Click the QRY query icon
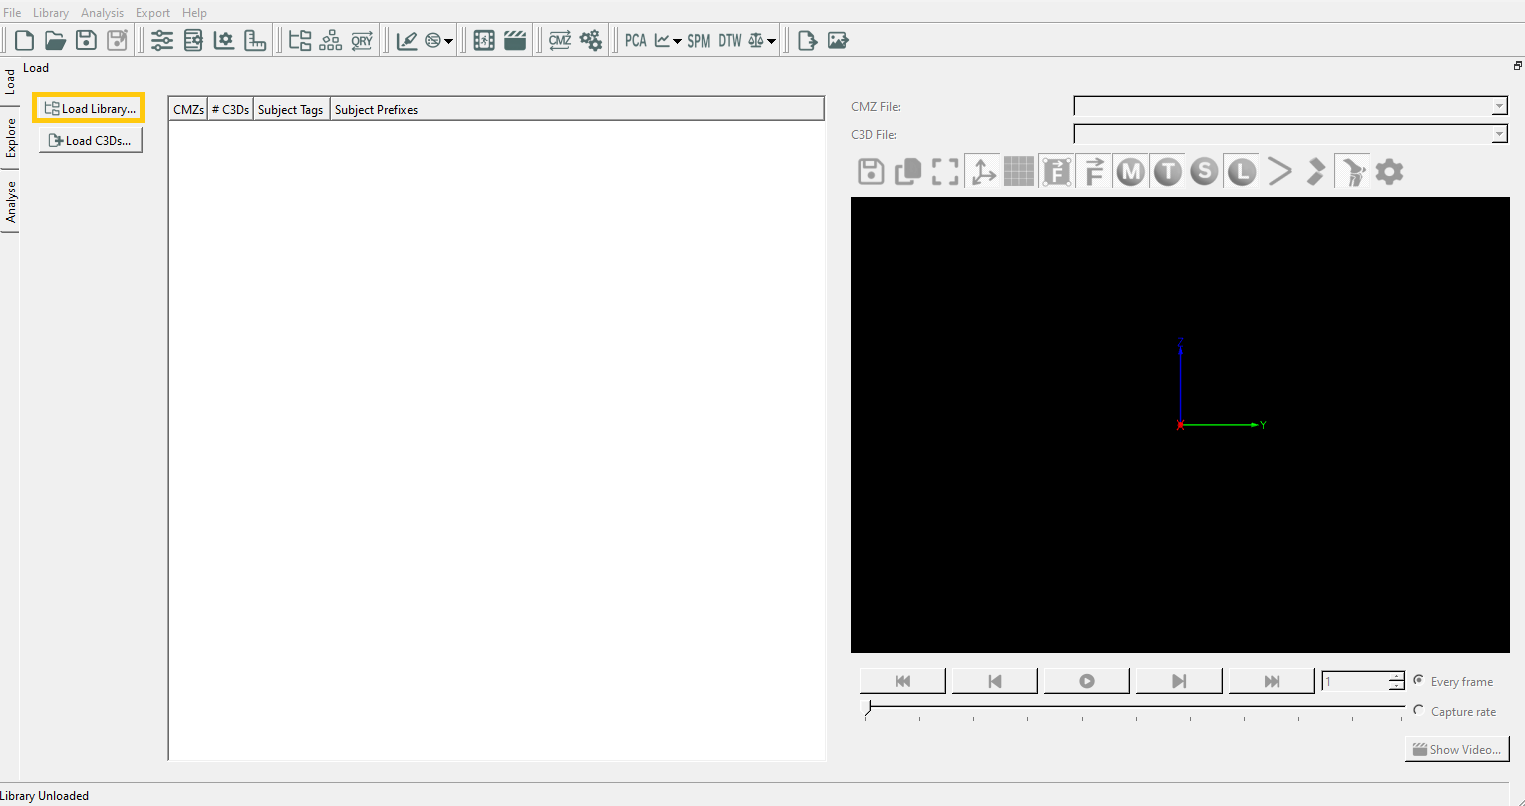Image resolution: width=1525 pixels, height=806 pixels. (362, 40)
